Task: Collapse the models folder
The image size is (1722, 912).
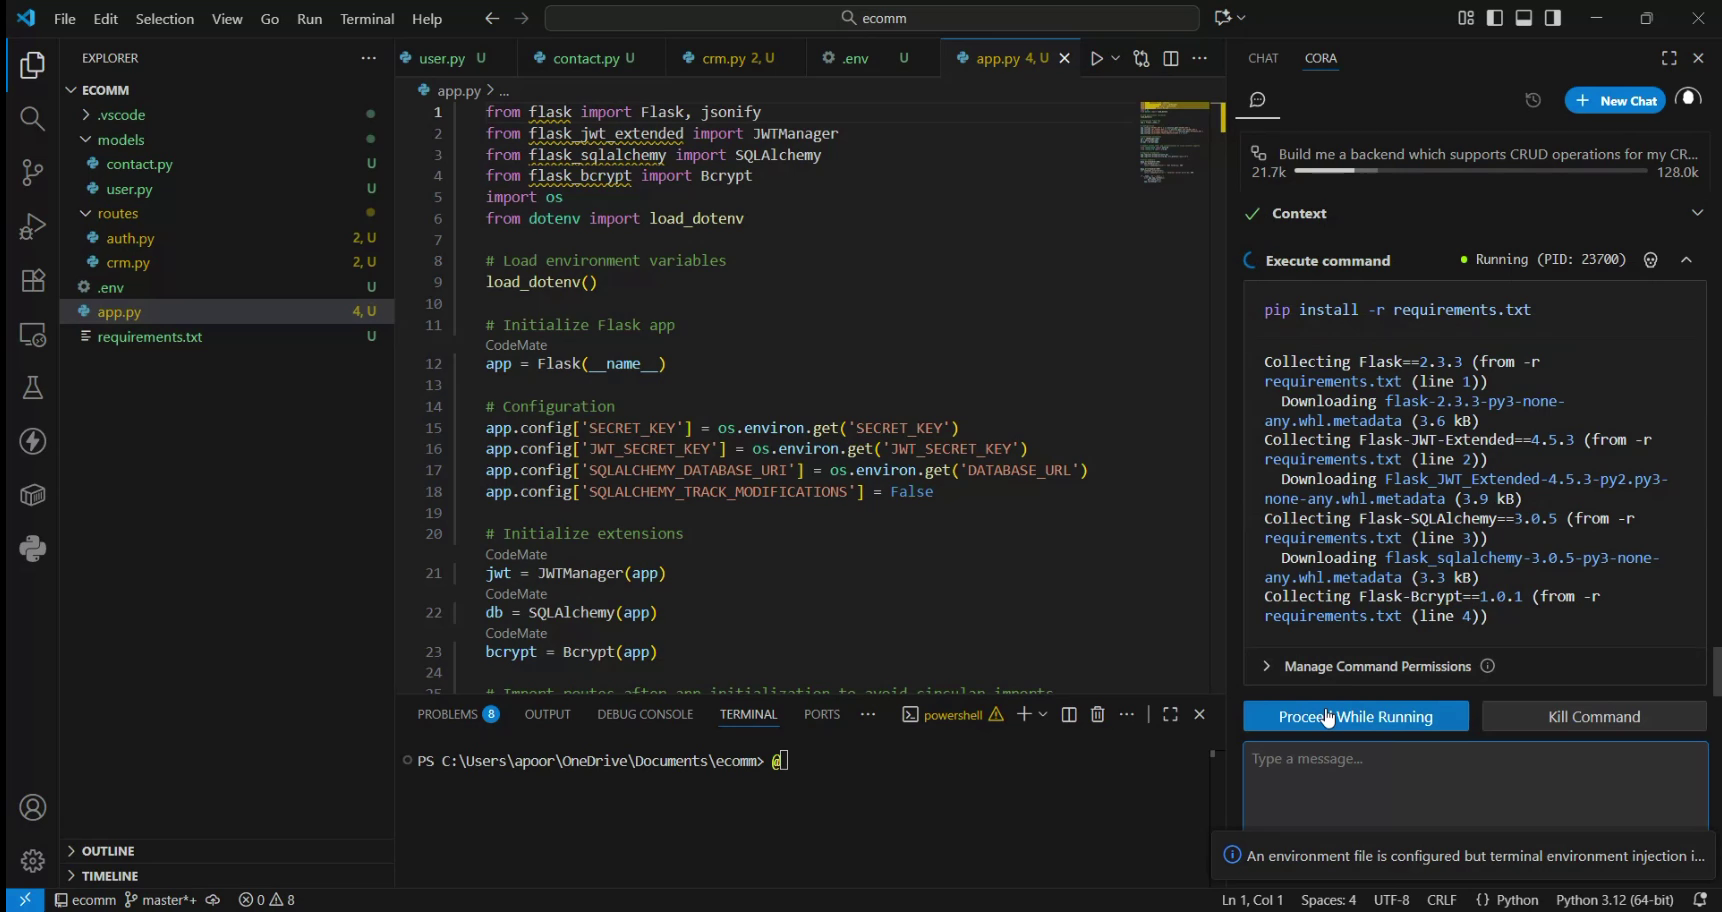Action: tap(87, 139)
